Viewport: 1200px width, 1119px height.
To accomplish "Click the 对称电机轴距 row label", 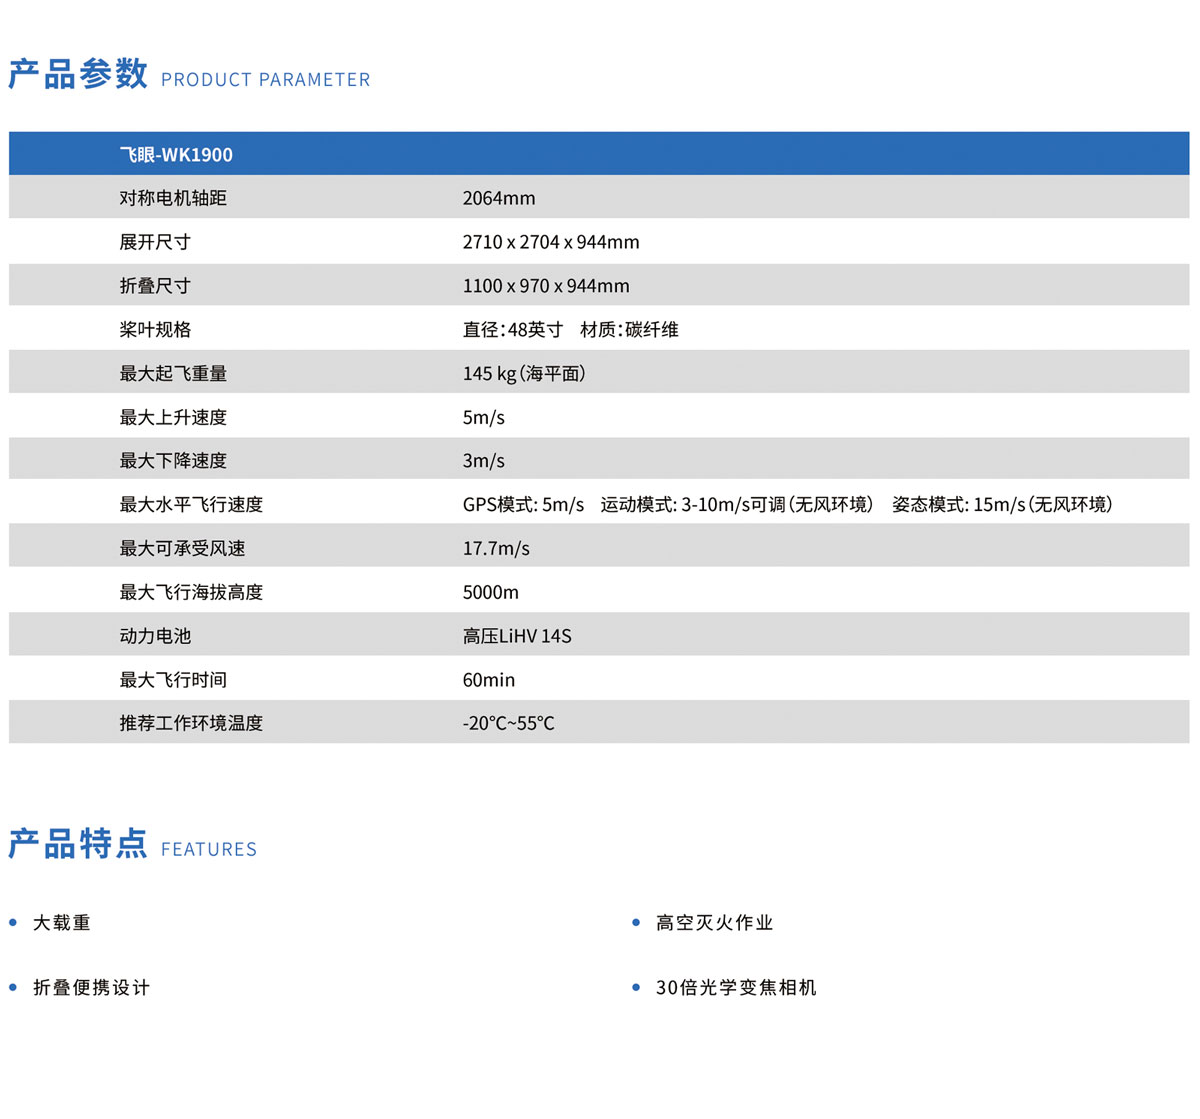I will pos(173,198).
